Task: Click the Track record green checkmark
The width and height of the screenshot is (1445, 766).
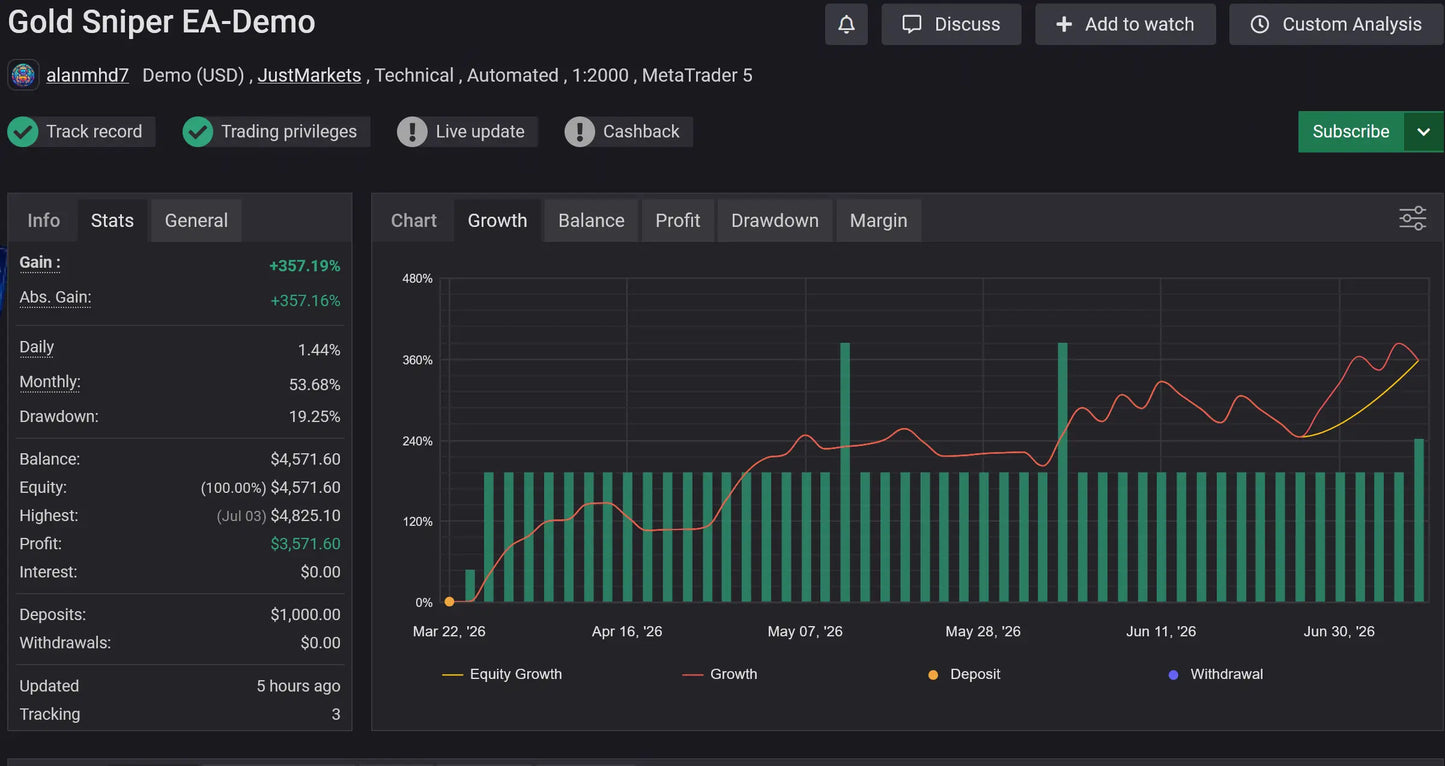Action: coord(23,132)
